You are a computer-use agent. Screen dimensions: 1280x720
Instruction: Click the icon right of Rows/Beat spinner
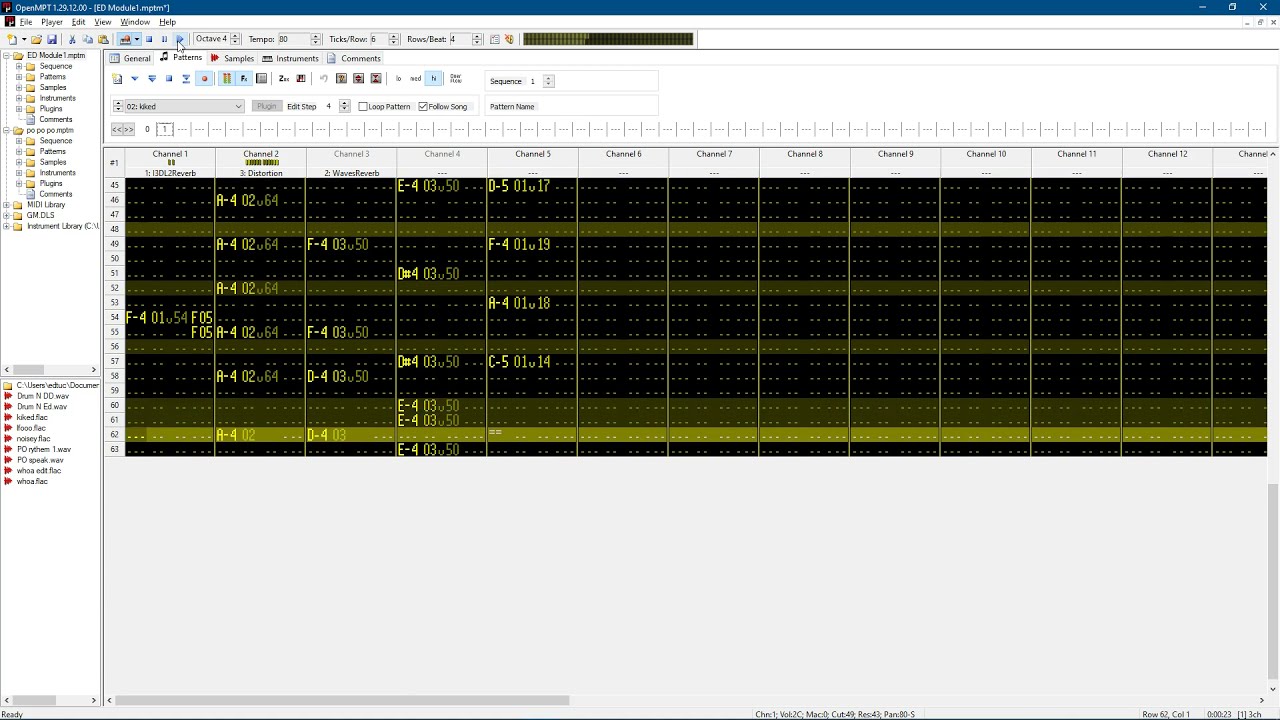tap(494, 39)
